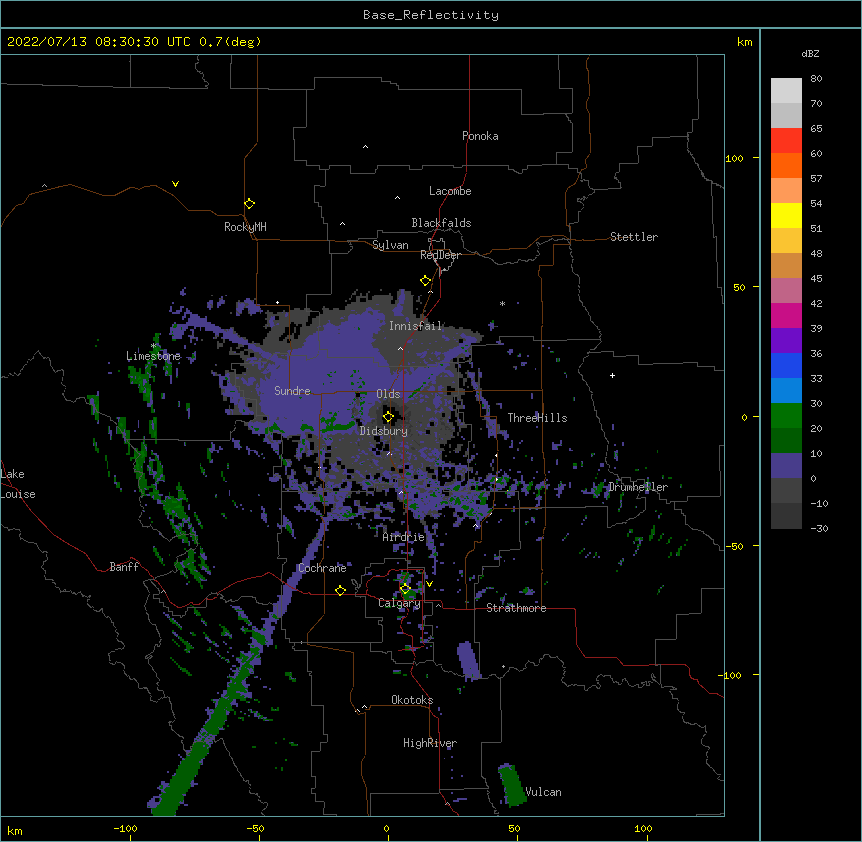Click the RockyMH label
This screenshot has height=842, width=862.
click(245, 227)
